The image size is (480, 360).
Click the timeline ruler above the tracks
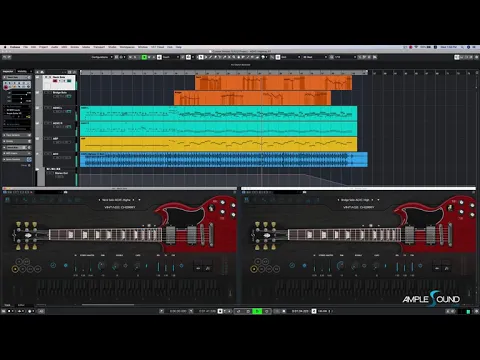[224, 72]
